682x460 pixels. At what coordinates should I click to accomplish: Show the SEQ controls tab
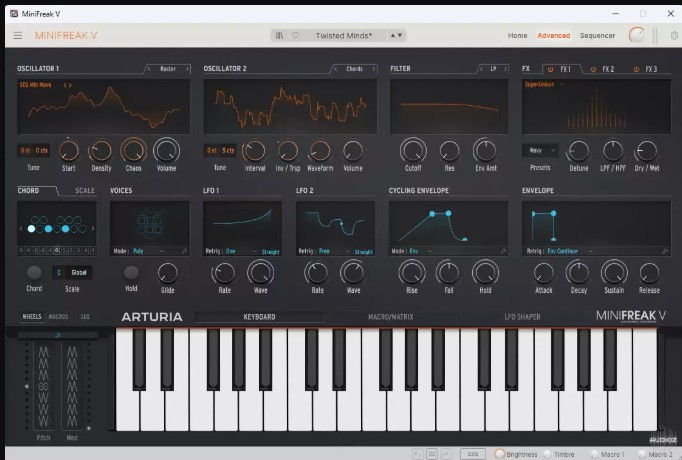click(x=85, y=317)
